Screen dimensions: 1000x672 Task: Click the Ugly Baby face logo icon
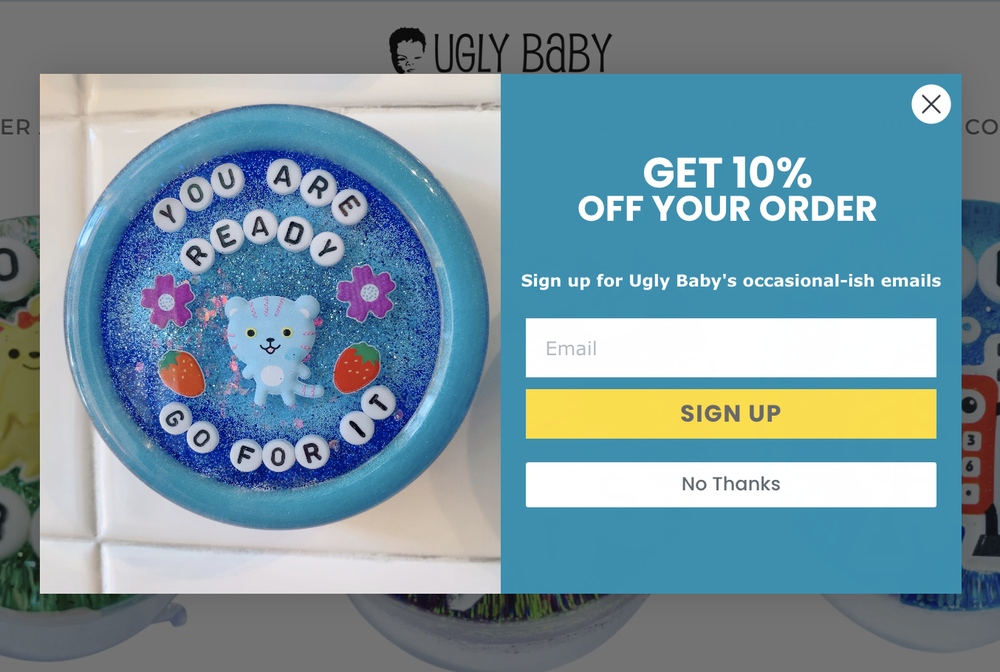click(x=408, y=50)
